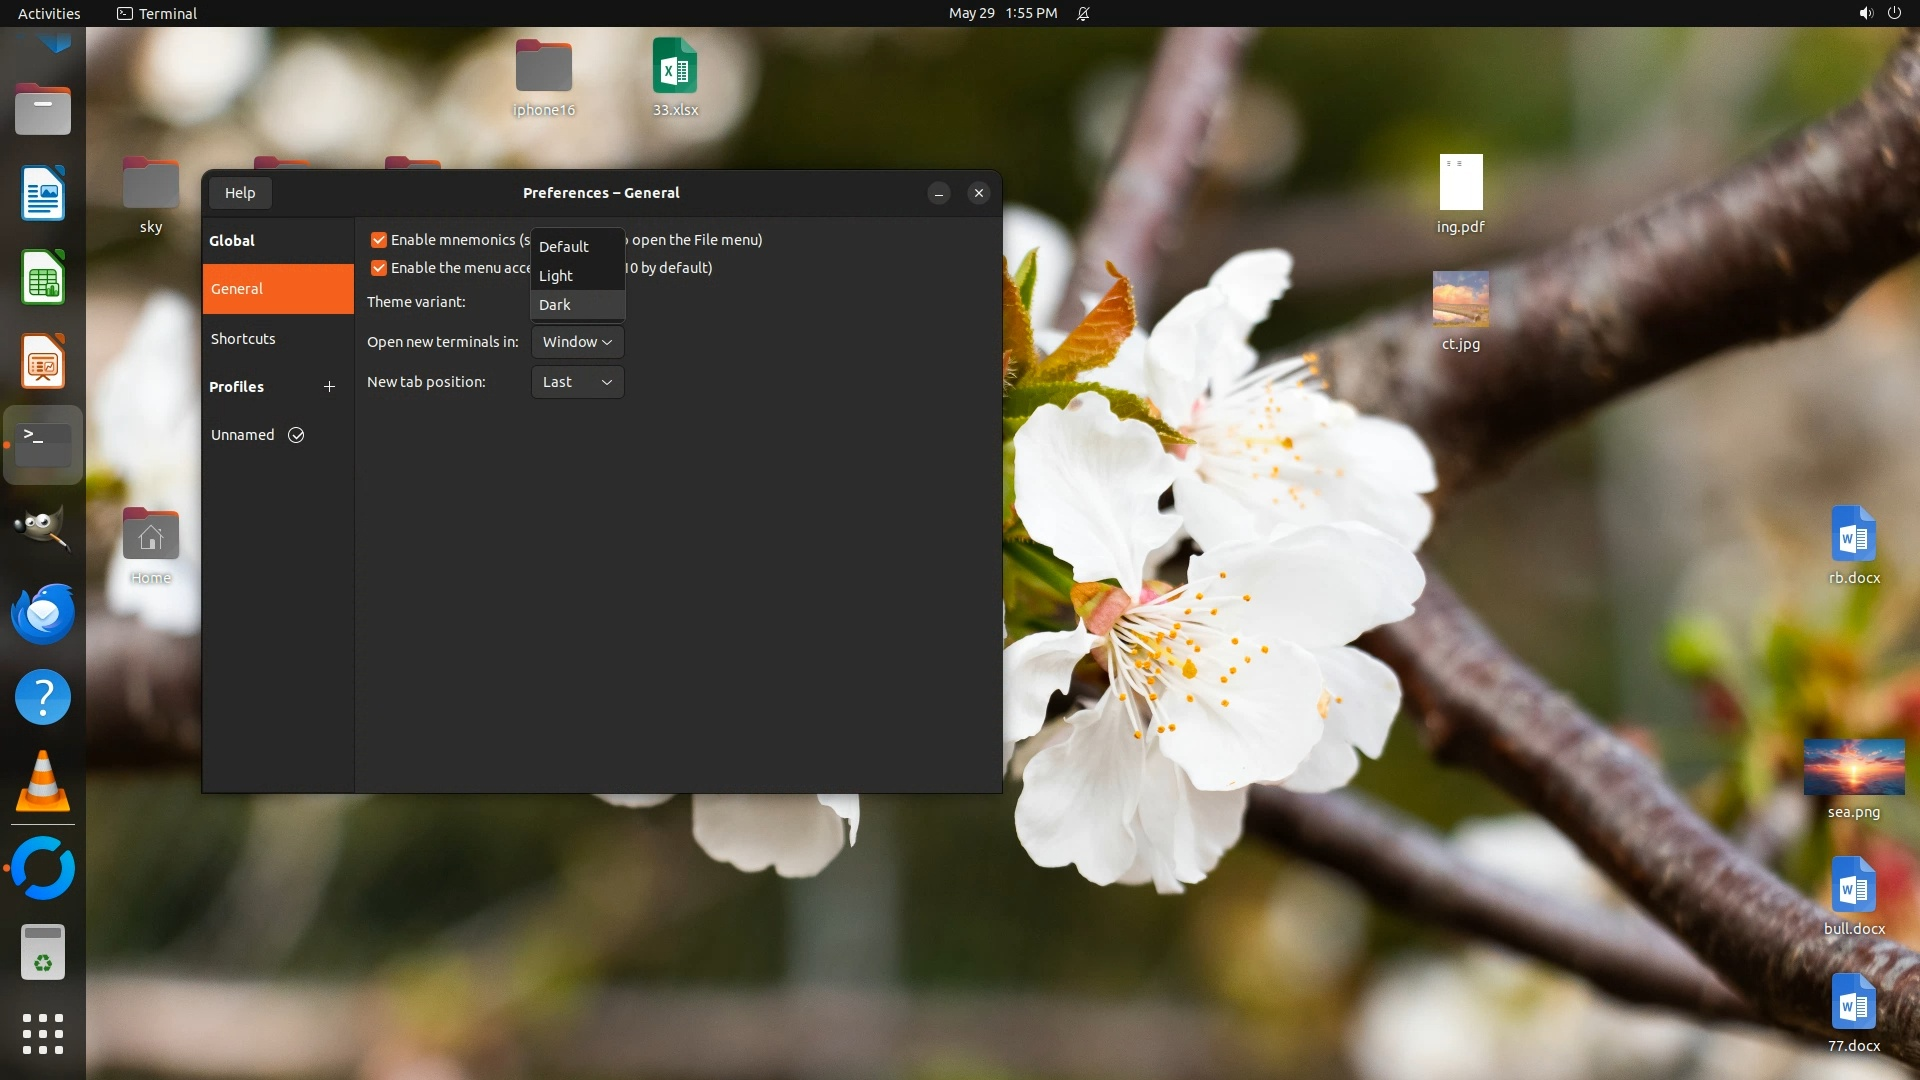
Task: Open LibreOffice Impress from the dock
Action: [x=43, y=362]
